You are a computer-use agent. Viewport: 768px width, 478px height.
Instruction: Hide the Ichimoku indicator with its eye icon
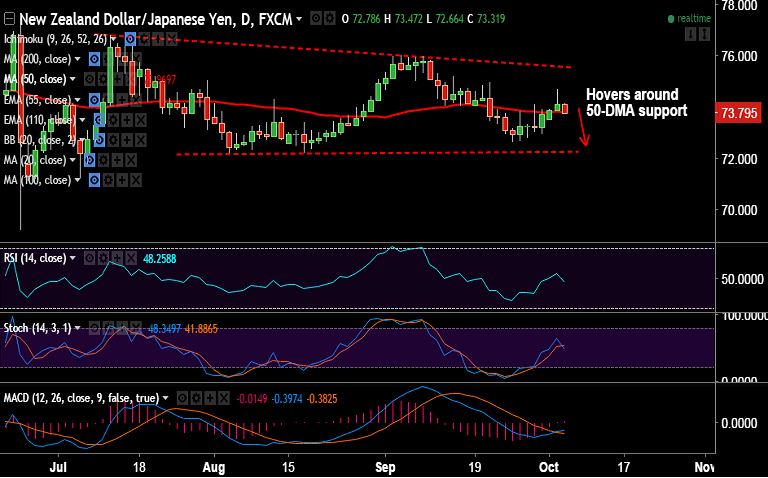click(130, 39)
